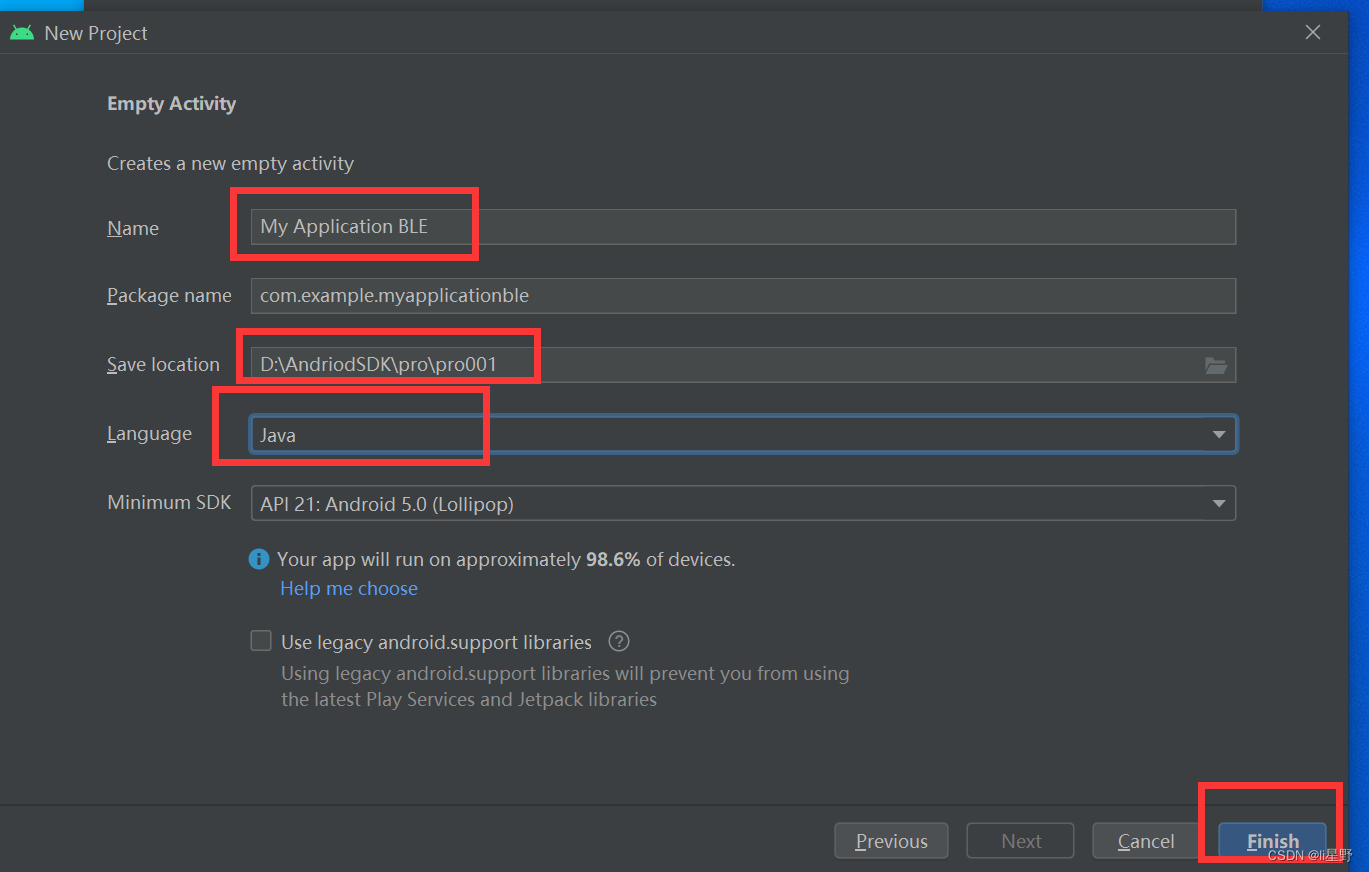Click the Next button
1369x872 pixels.
coord(1021,841)
